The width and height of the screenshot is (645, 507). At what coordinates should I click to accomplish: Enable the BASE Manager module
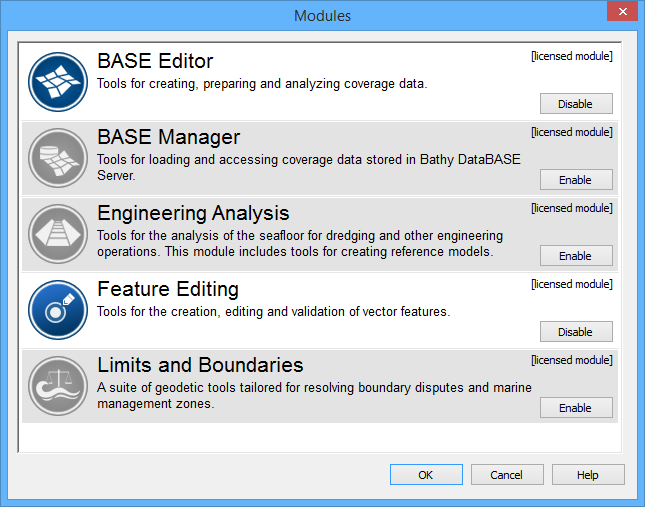point(575,180)
